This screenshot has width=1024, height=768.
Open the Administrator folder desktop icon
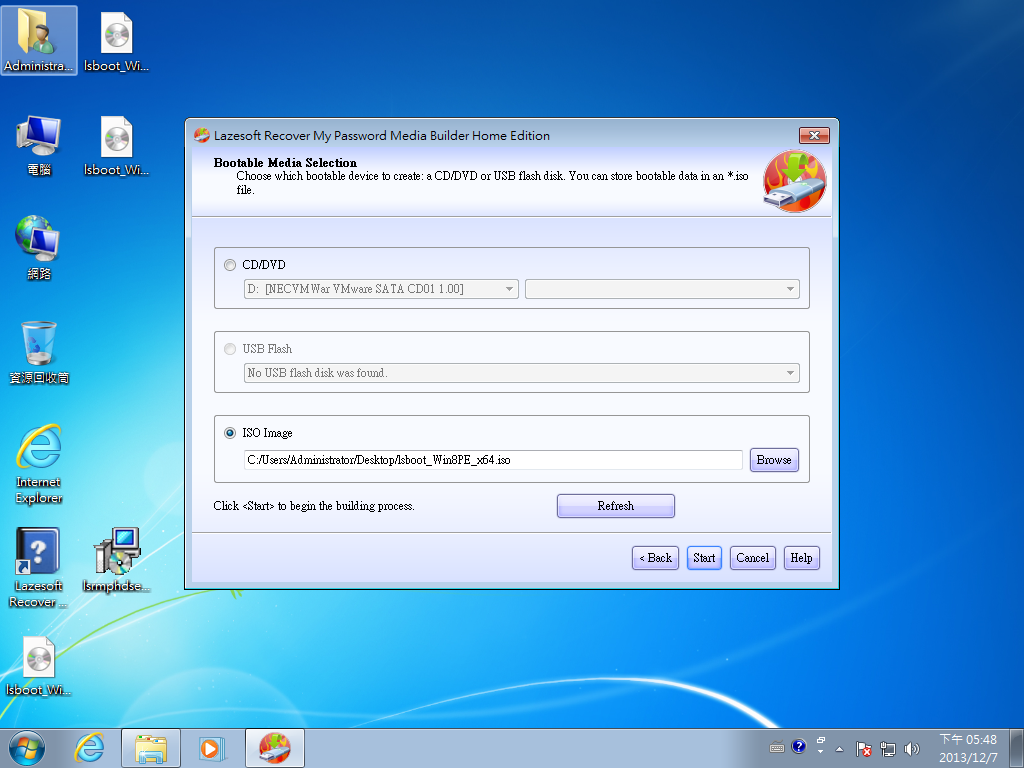point(39,40)
